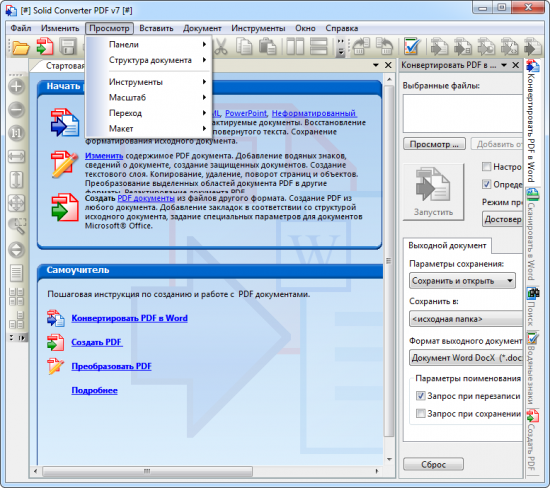Select the Fit Height vertical arrows icon

point(16,180)
